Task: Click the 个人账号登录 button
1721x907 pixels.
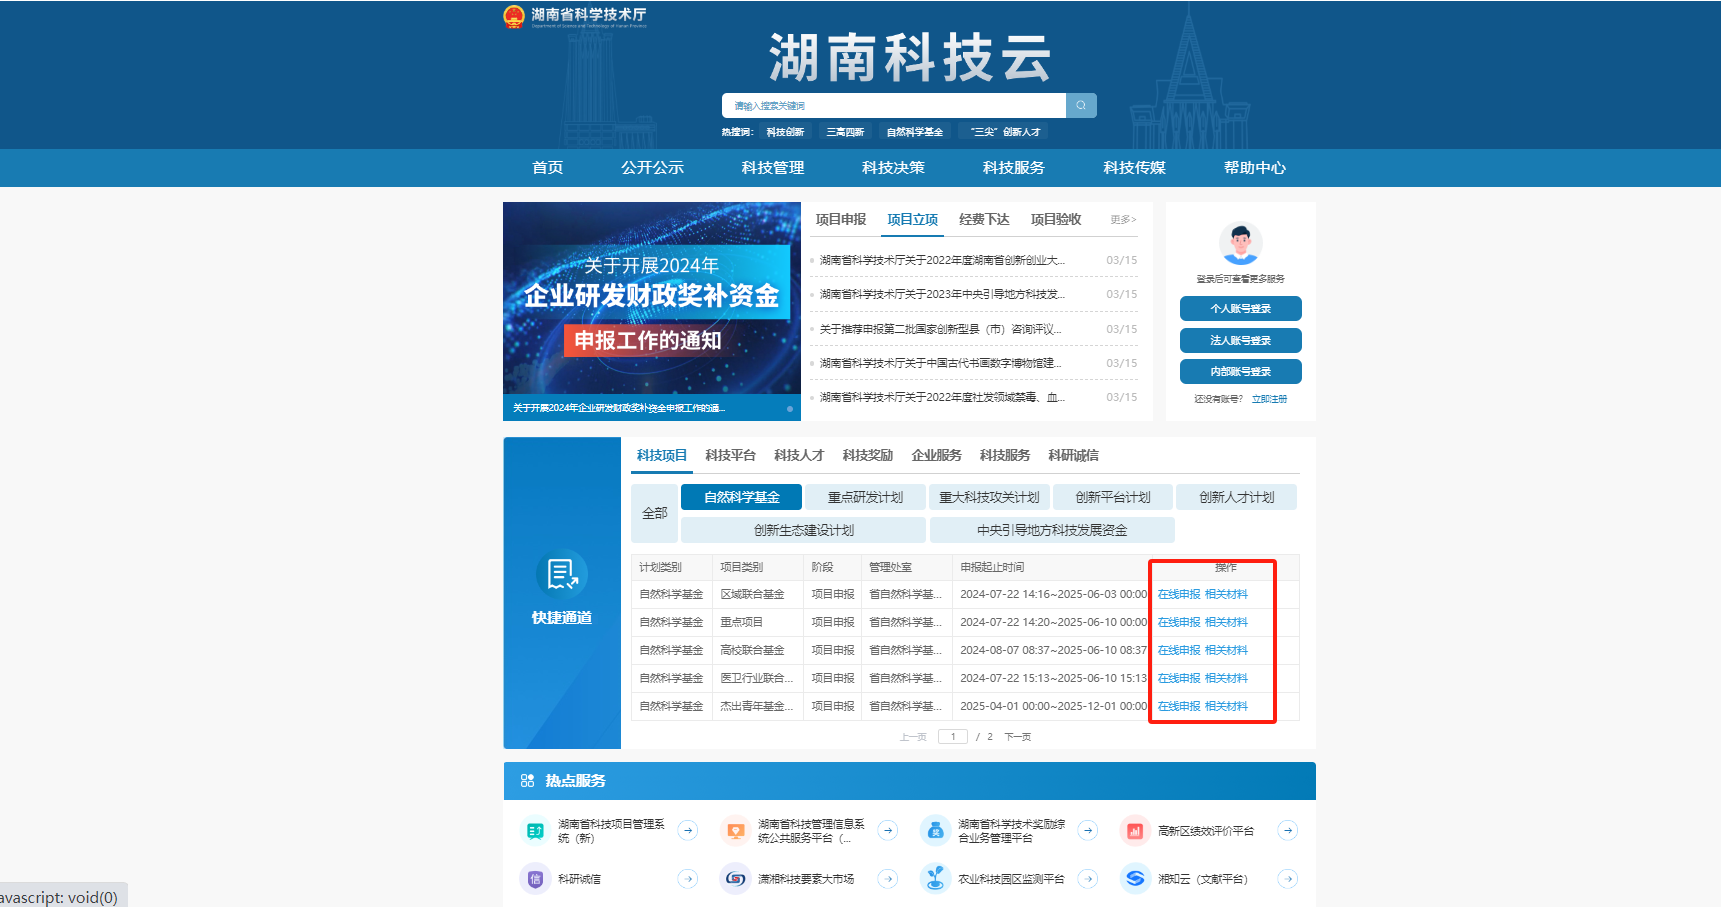Action: click(1240, 309)
